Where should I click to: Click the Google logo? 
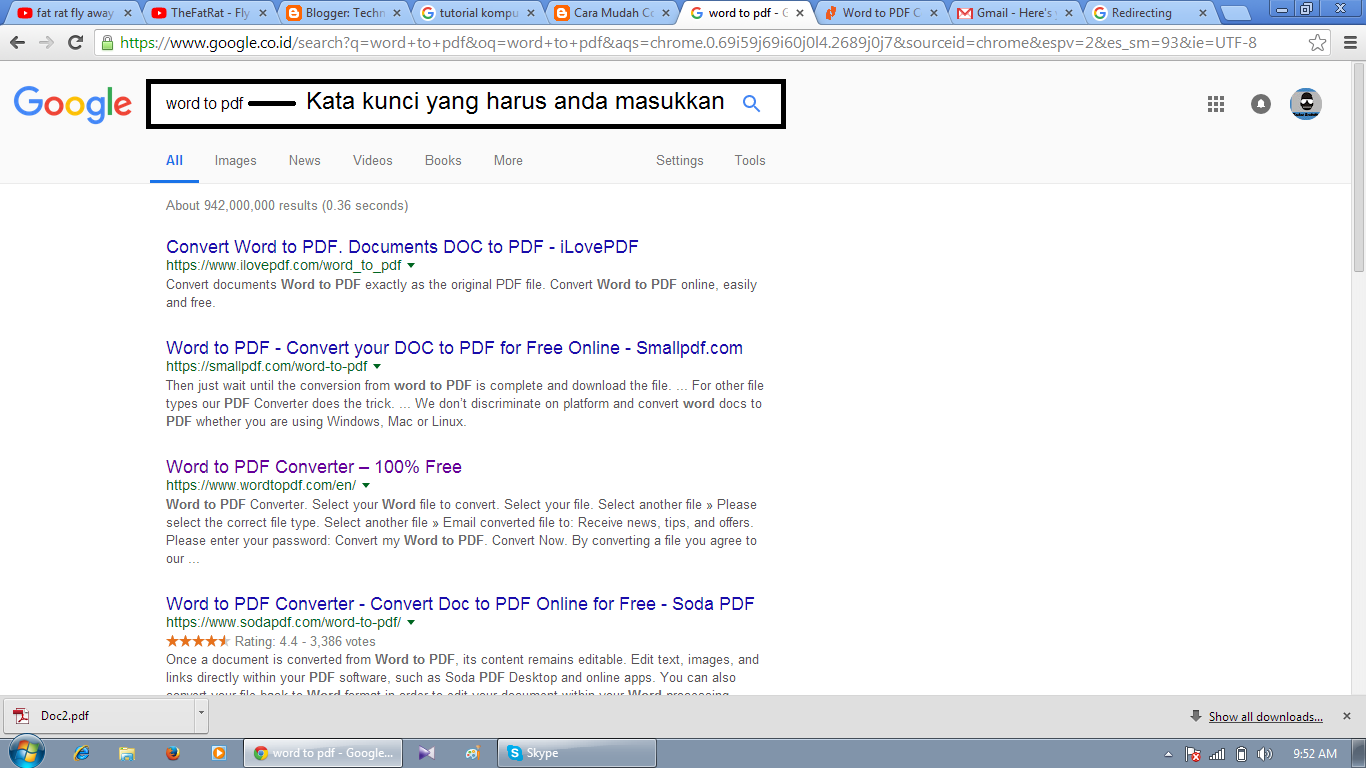click(73, 104)
